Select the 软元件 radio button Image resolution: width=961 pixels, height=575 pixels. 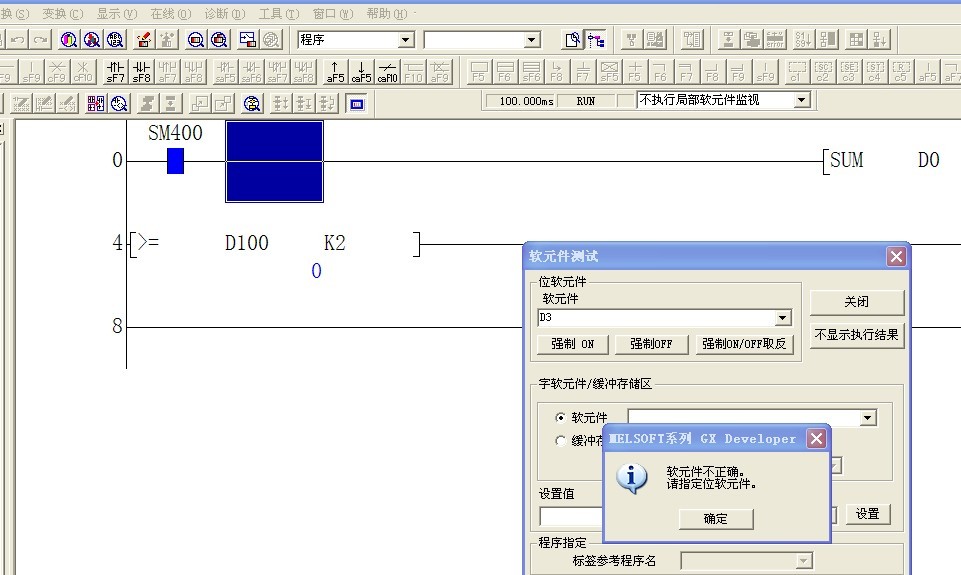click(x=560, y=417)
